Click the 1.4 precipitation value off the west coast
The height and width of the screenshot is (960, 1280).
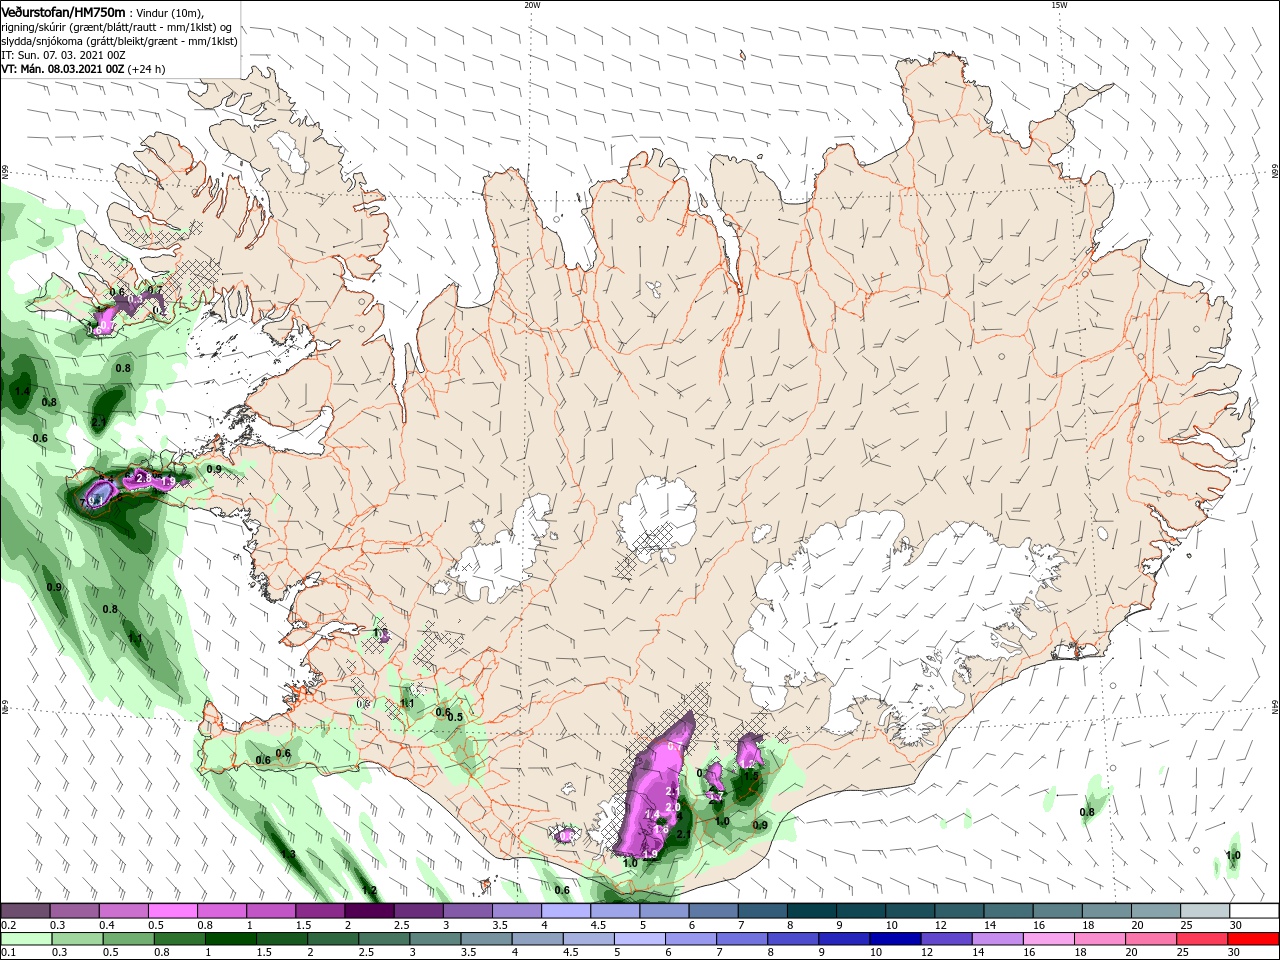click(22, 391)
